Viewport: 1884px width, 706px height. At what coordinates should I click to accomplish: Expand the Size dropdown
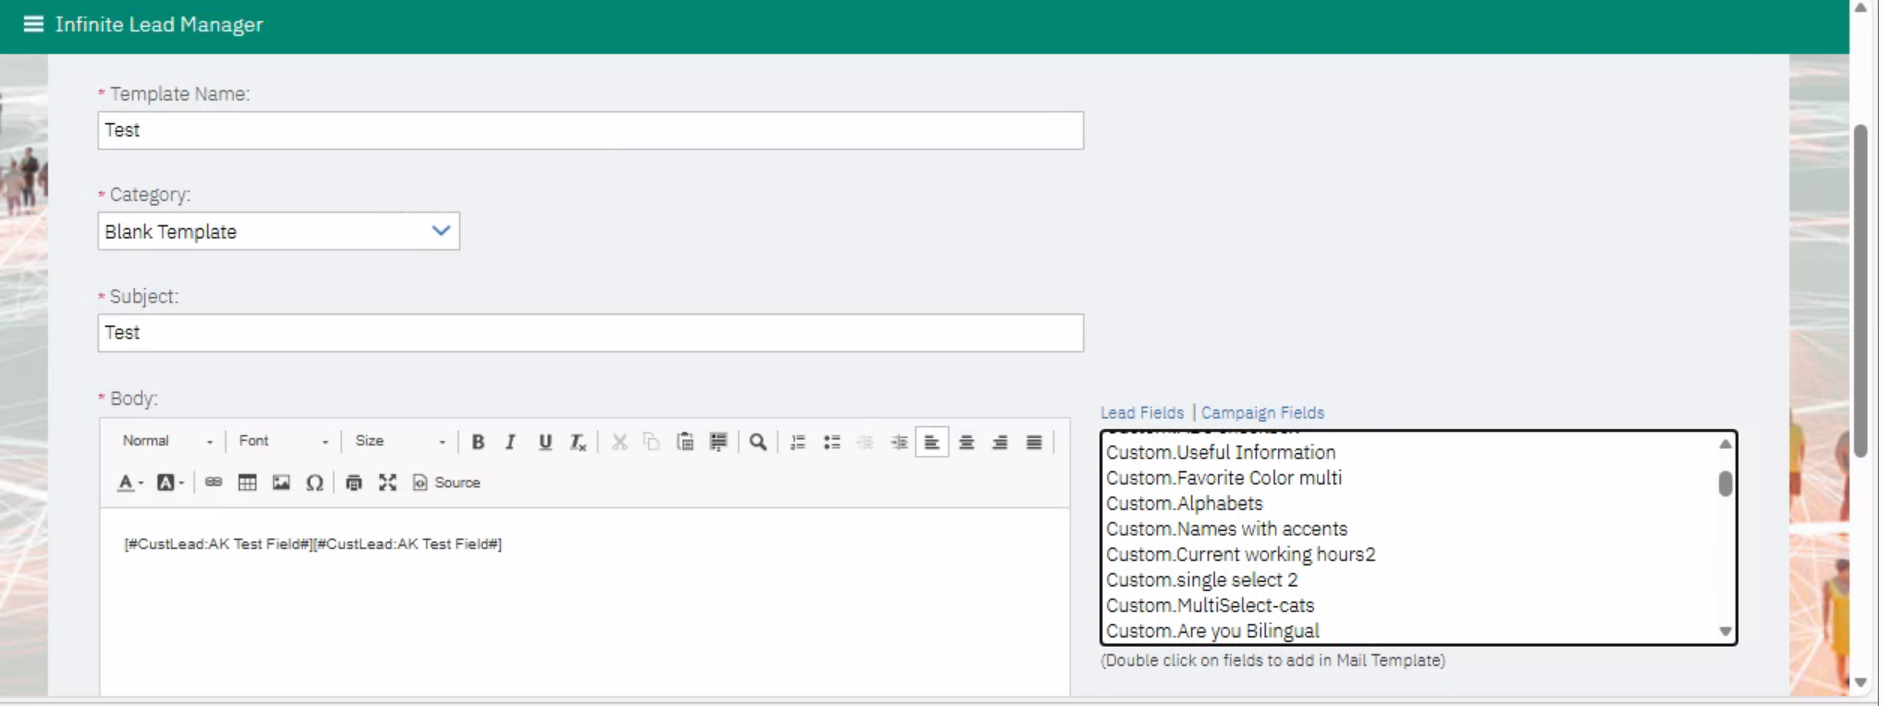(x=399, y=441)
